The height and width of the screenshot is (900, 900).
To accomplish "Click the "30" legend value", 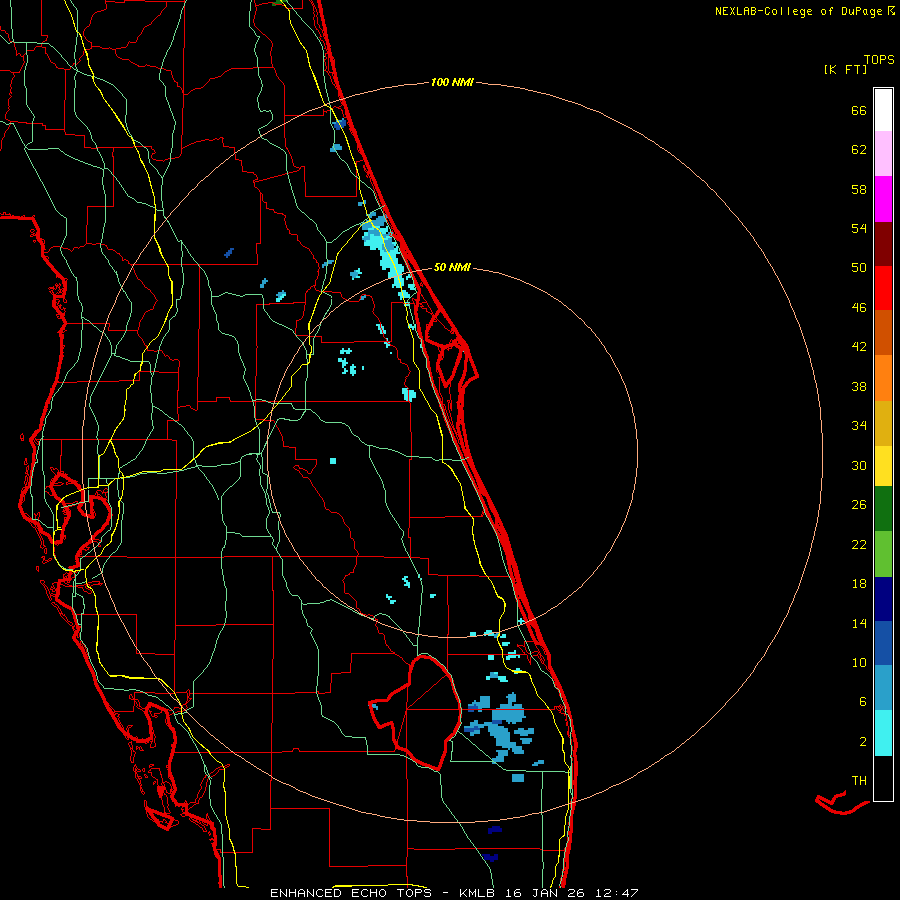I will coord(859,465).
